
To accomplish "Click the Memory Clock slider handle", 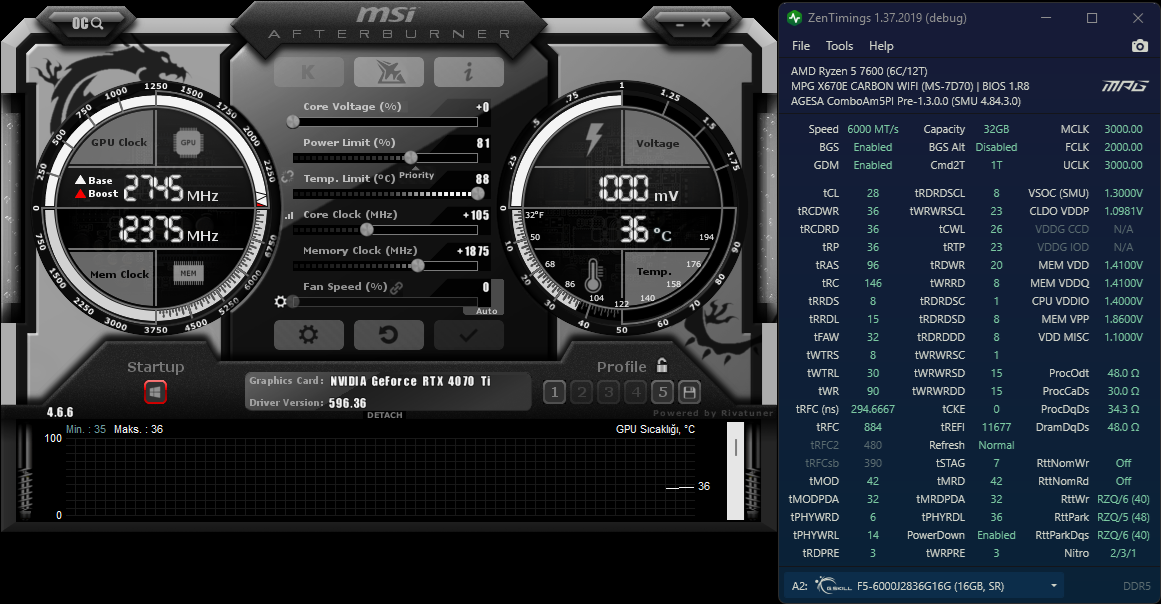I will click(x=418, y=266).
